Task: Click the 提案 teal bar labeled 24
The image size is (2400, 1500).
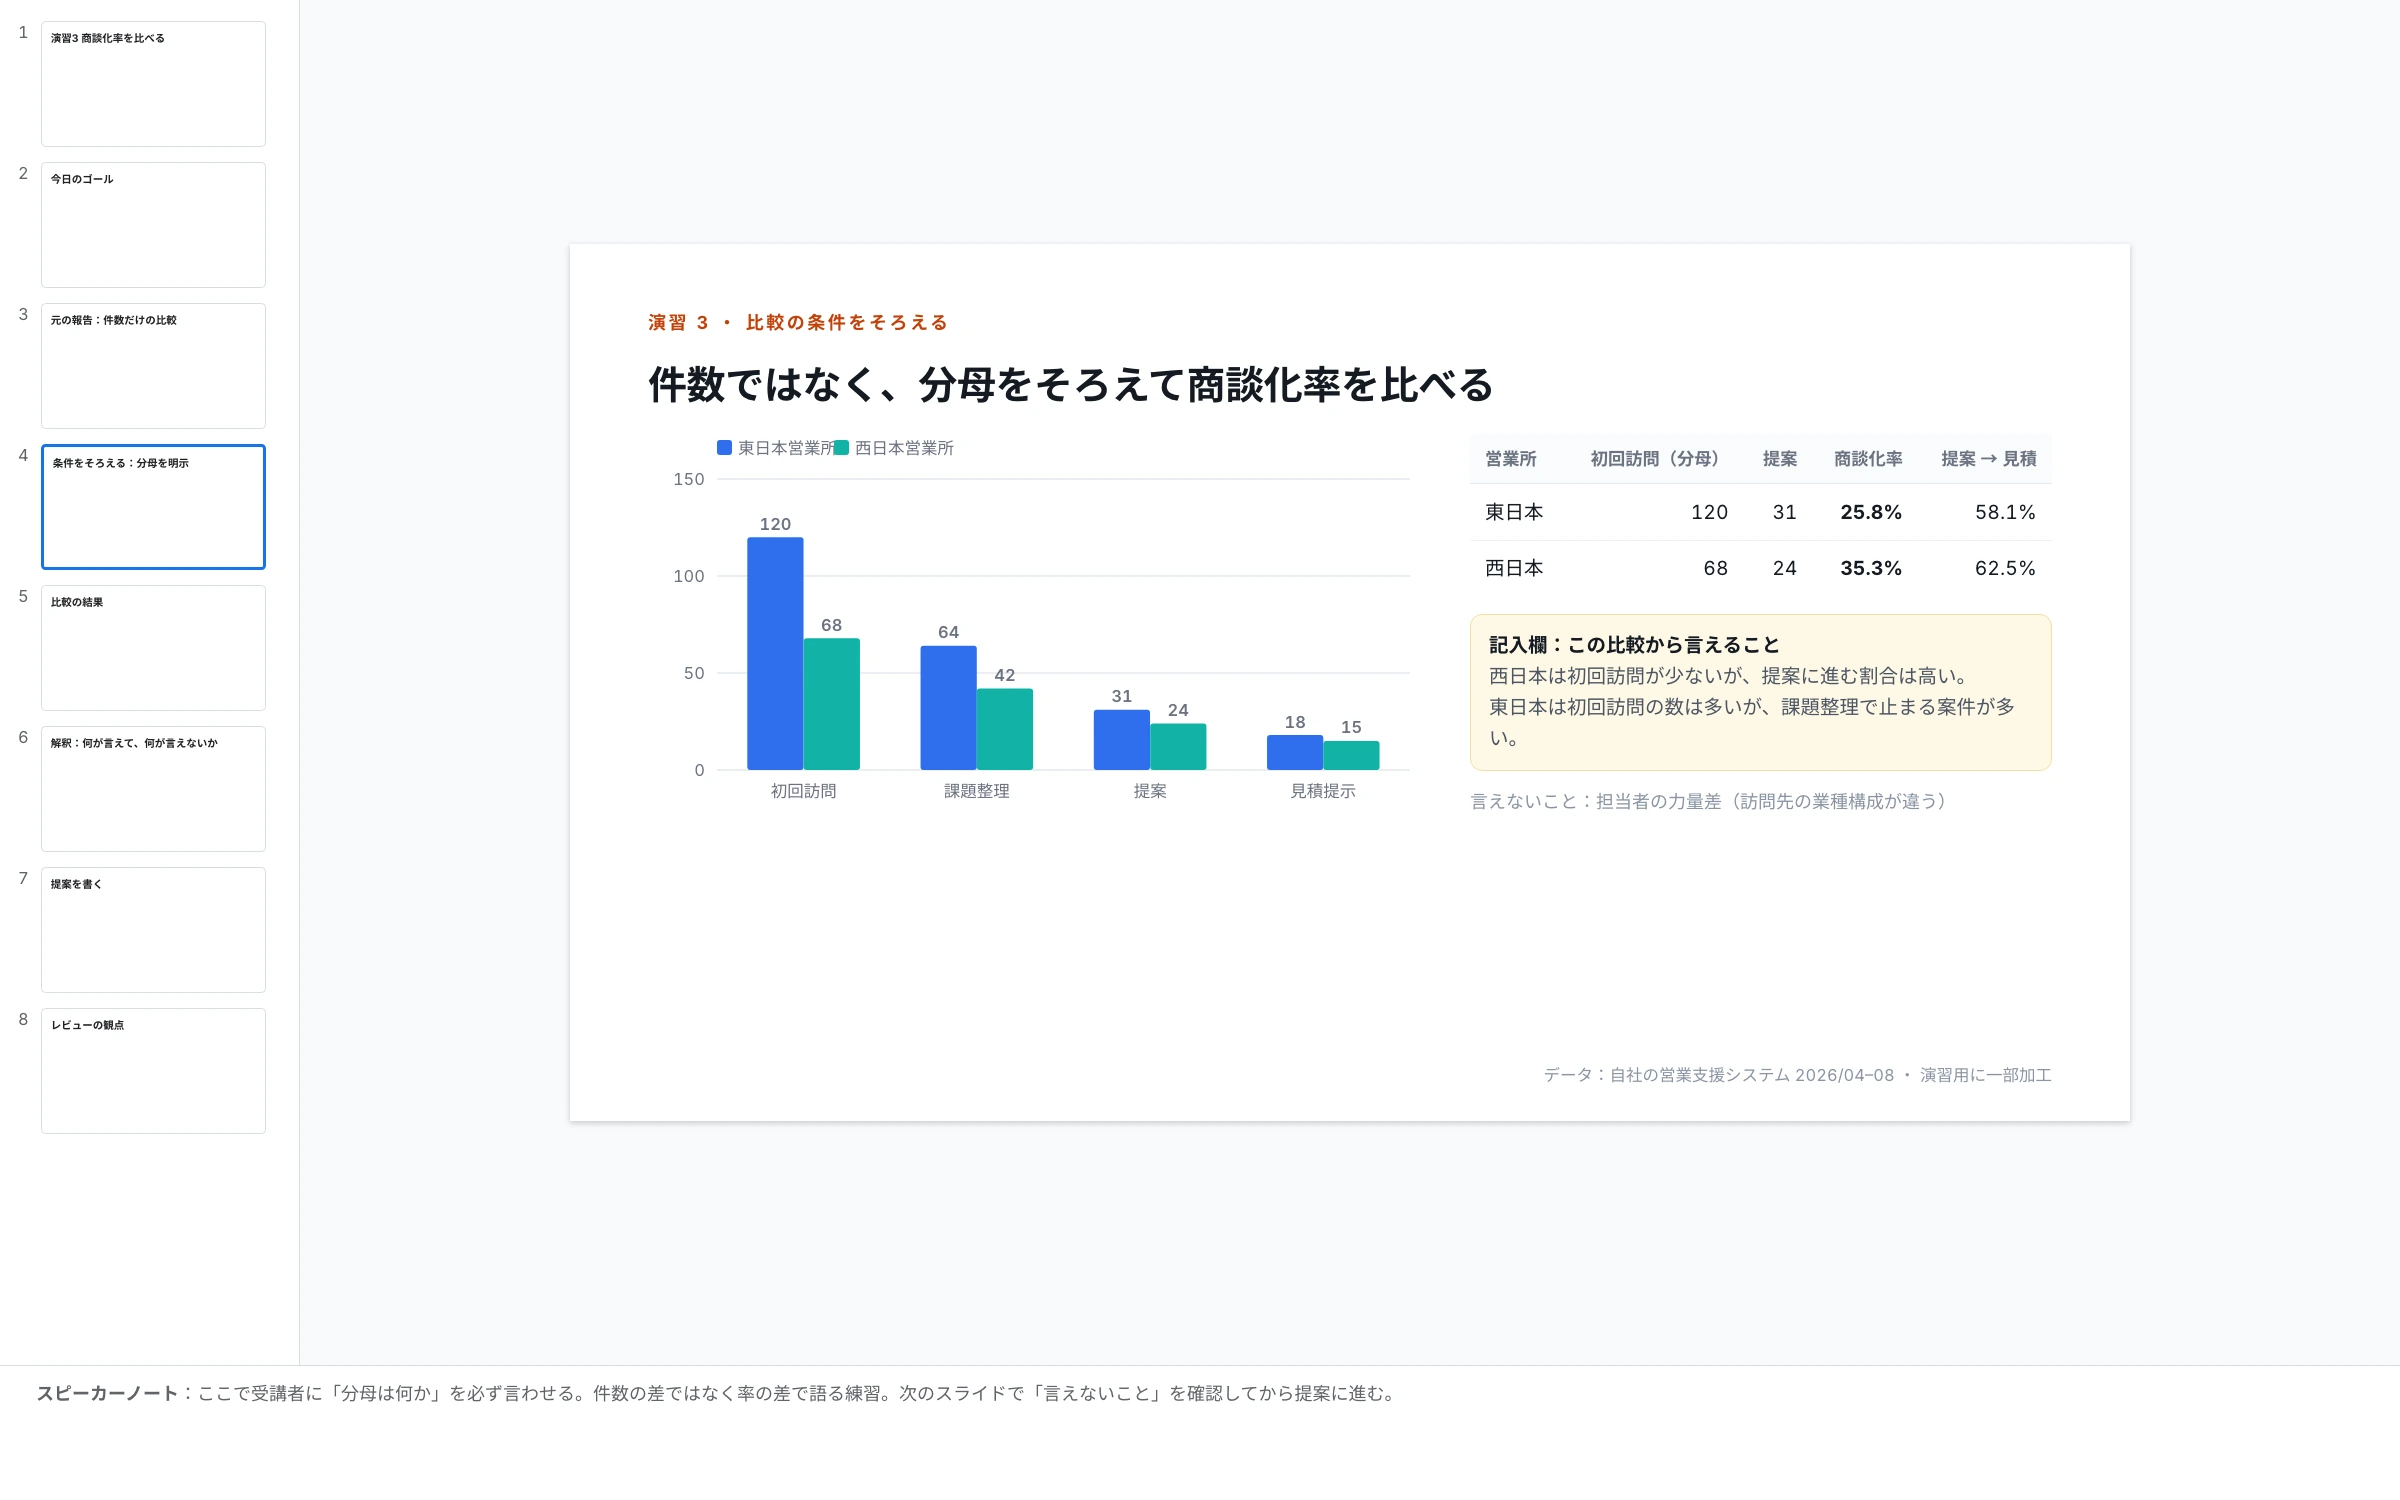Action: click(x=1178, y=747)
